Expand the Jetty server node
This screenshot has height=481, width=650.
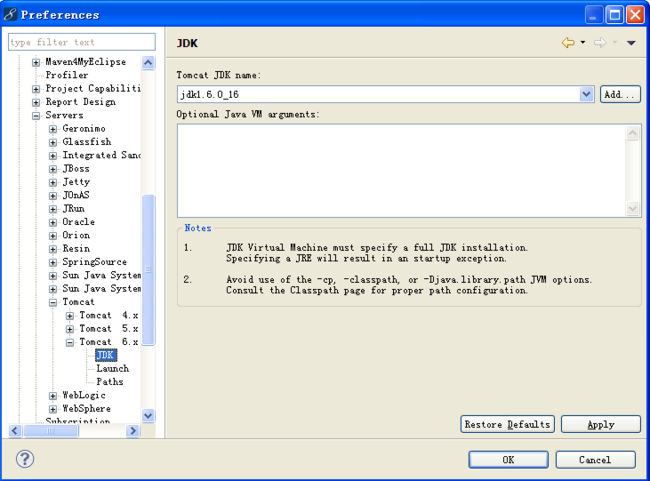click(x=53, y=182)
